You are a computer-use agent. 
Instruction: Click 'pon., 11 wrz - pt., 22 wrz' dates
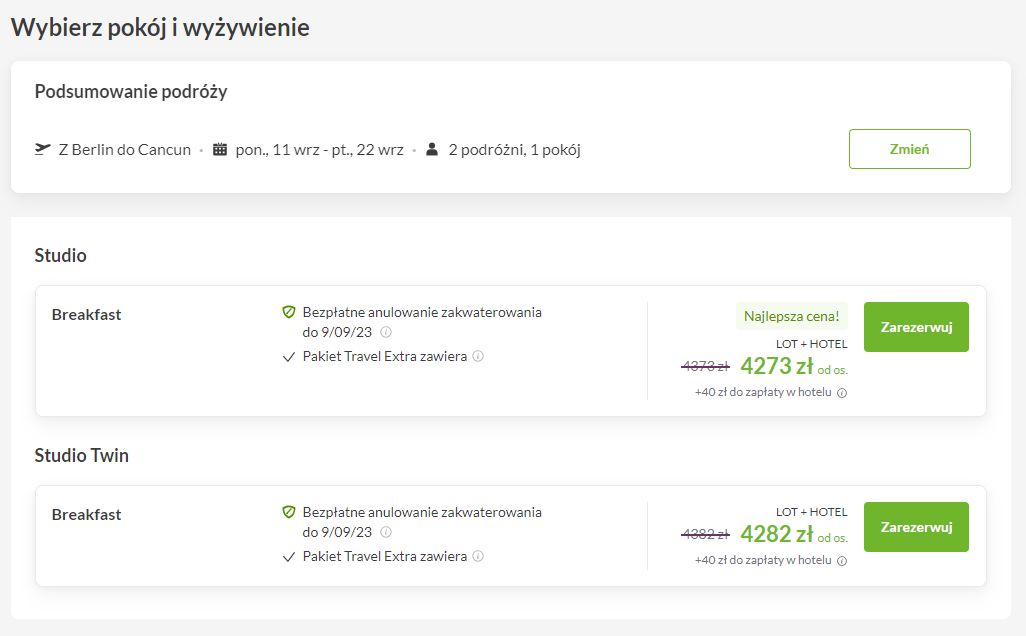click(319, 150)
